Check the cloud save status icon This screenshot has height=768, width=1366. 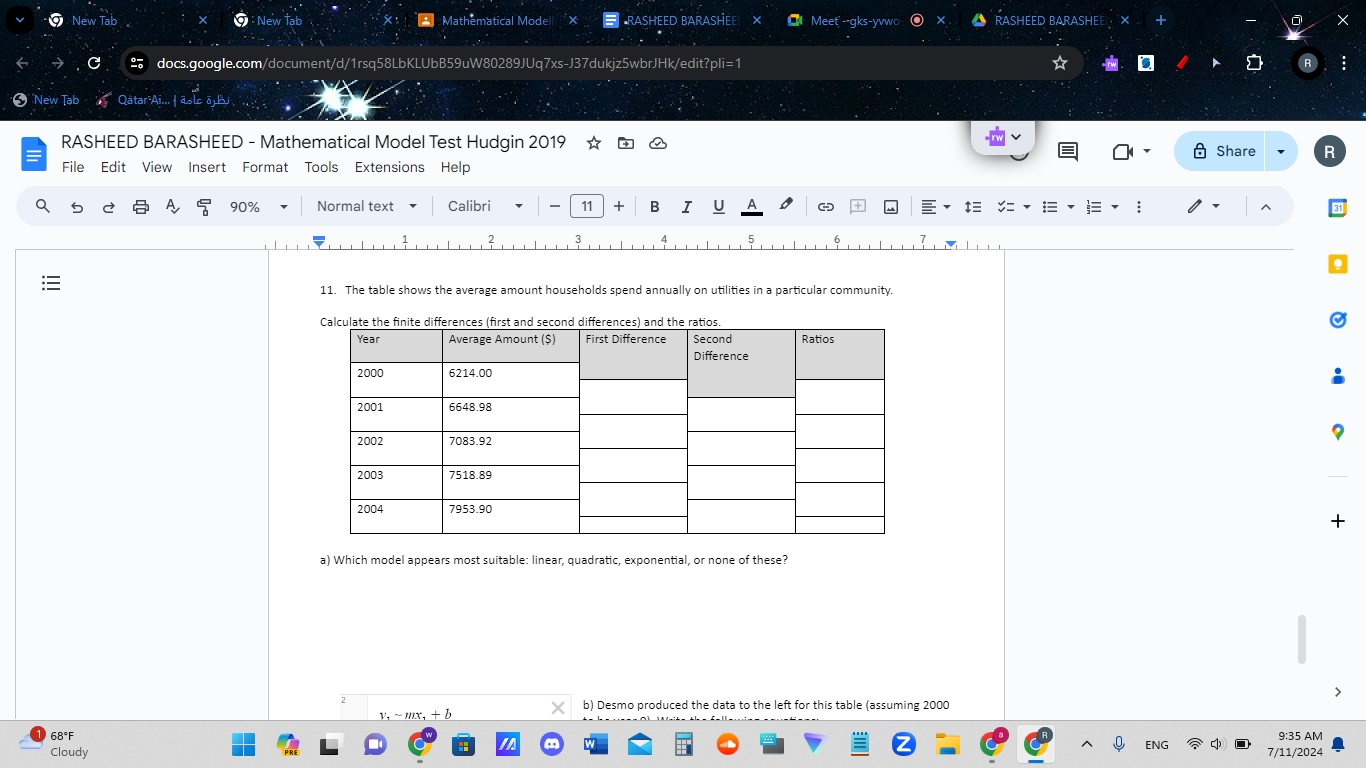pyautogui.click(x=658, y=143)
